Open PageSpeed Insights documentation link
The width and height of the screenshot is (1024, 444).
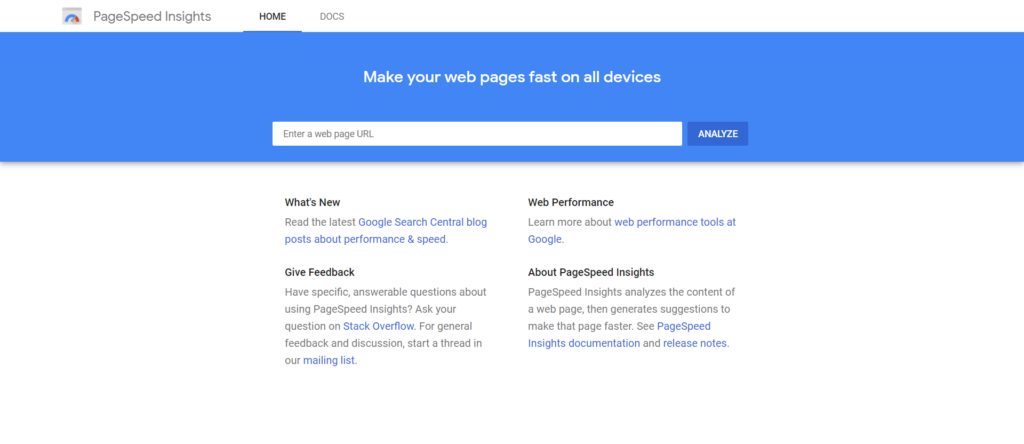click(584, 343)
